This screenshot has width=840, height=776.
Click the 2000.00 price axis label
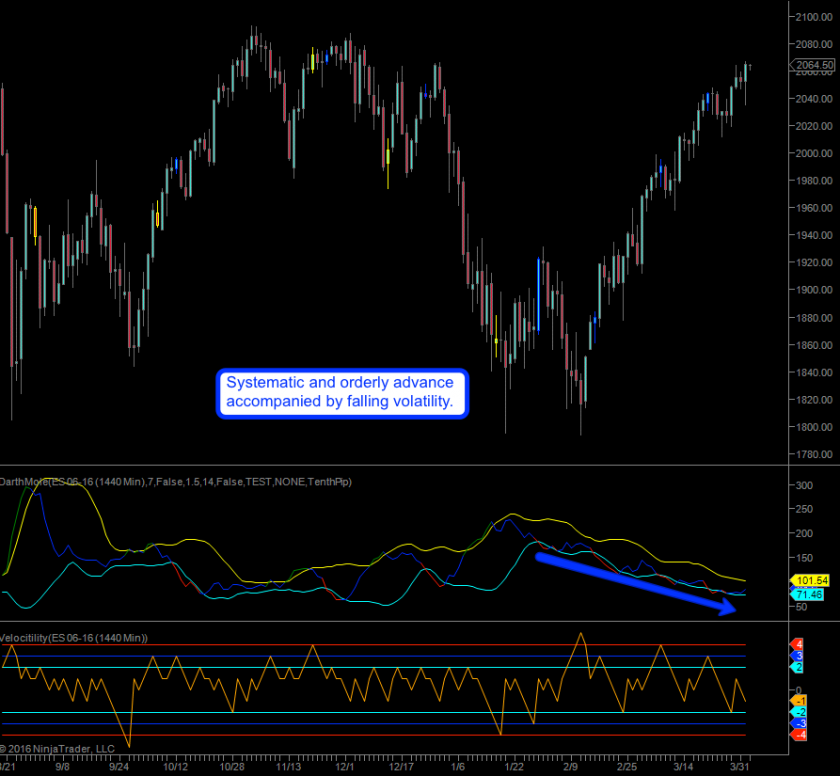point(812,154)
